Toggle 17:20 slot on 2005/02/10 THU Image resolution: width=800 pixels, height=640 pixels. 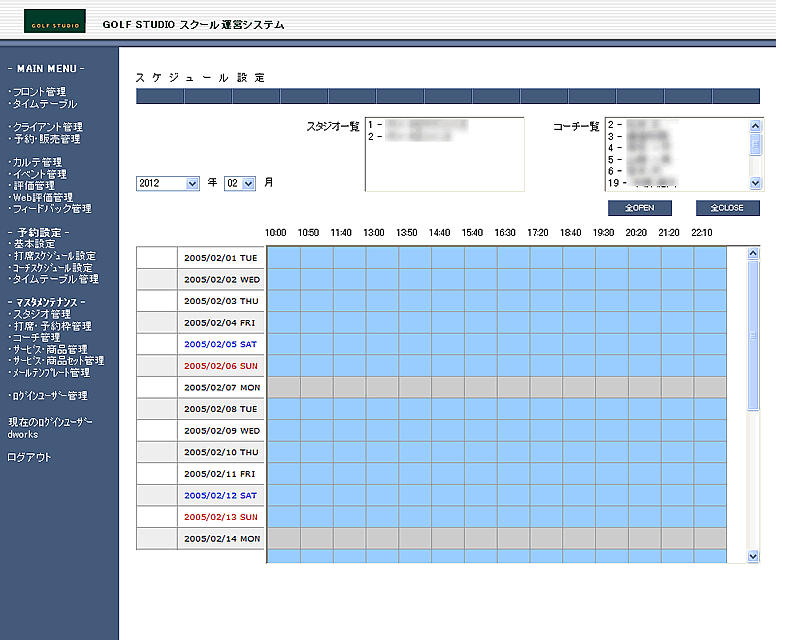click(x=546, y=452)
